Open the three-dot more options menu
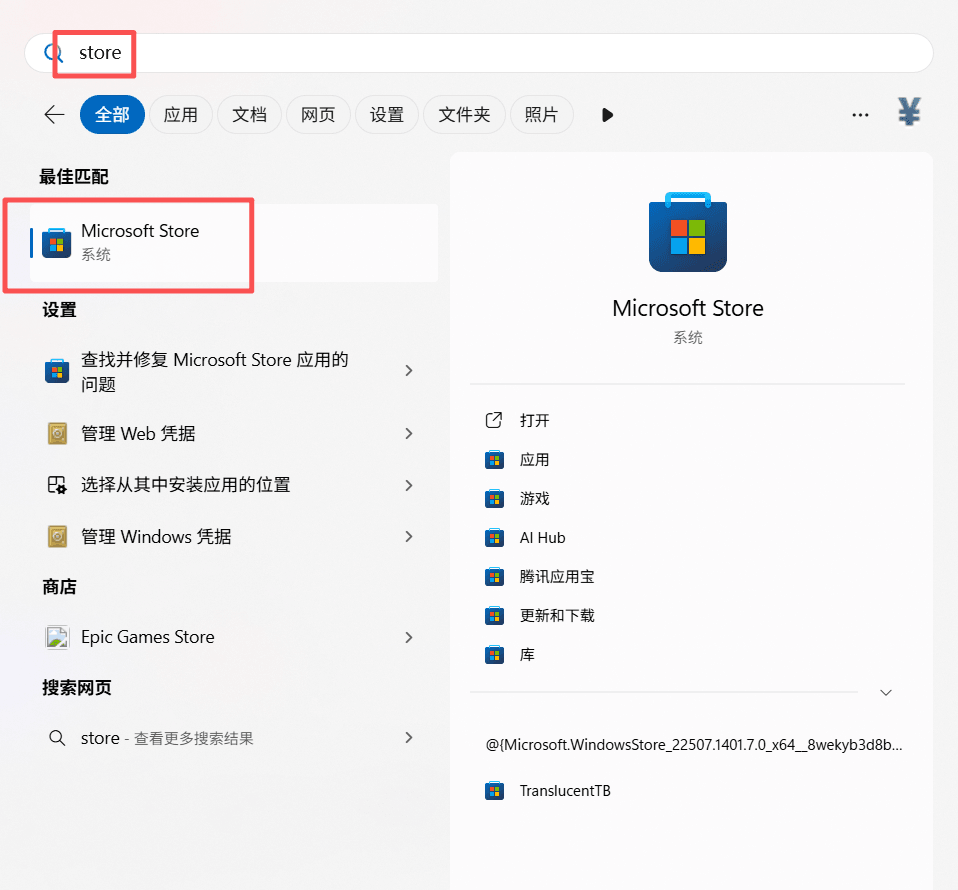 (x=860, y=115)
